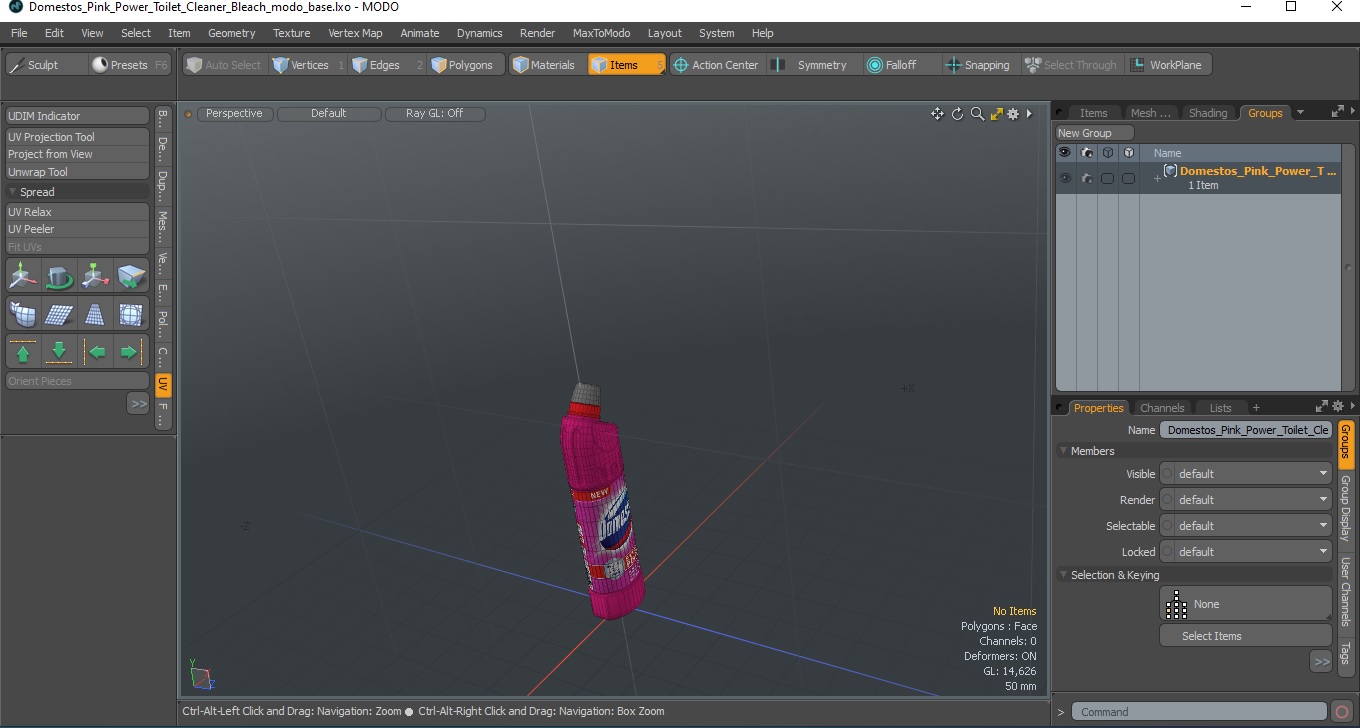
Task: Open settings gear in Properties panel
Action: point(1338,406)
